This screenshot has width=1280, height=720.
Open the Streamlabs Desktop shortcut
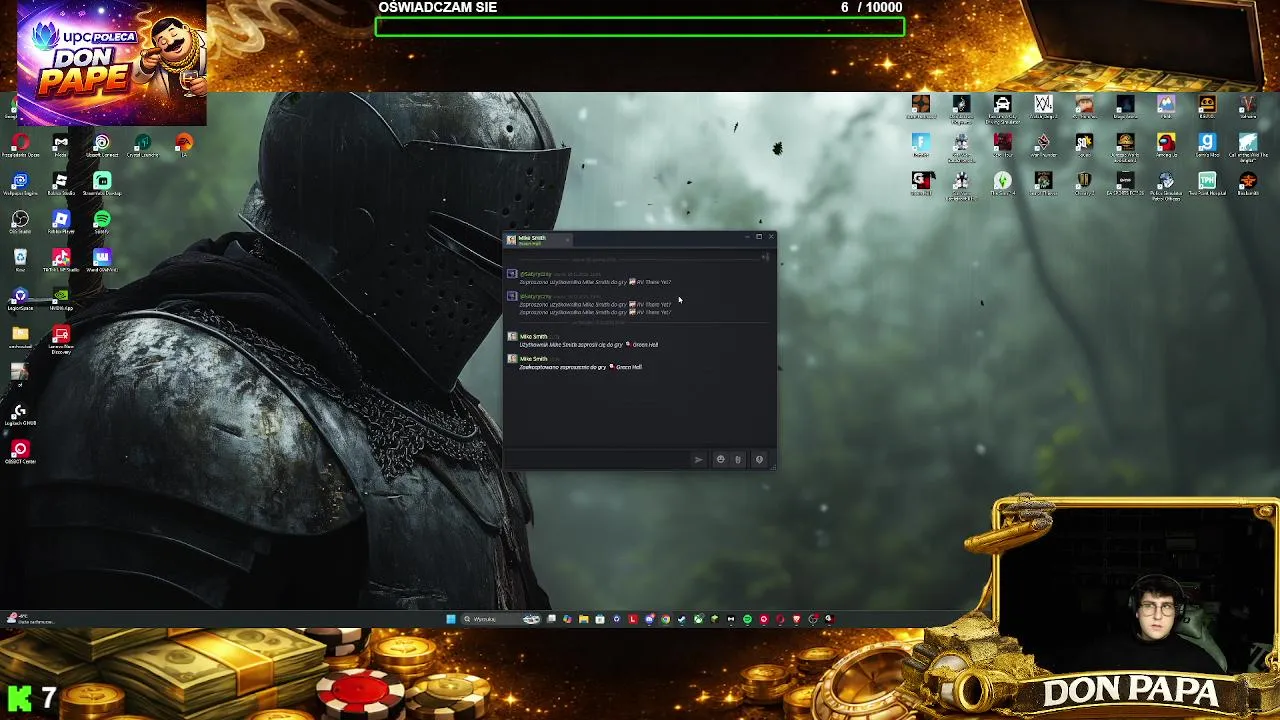(x=102, y=184)
